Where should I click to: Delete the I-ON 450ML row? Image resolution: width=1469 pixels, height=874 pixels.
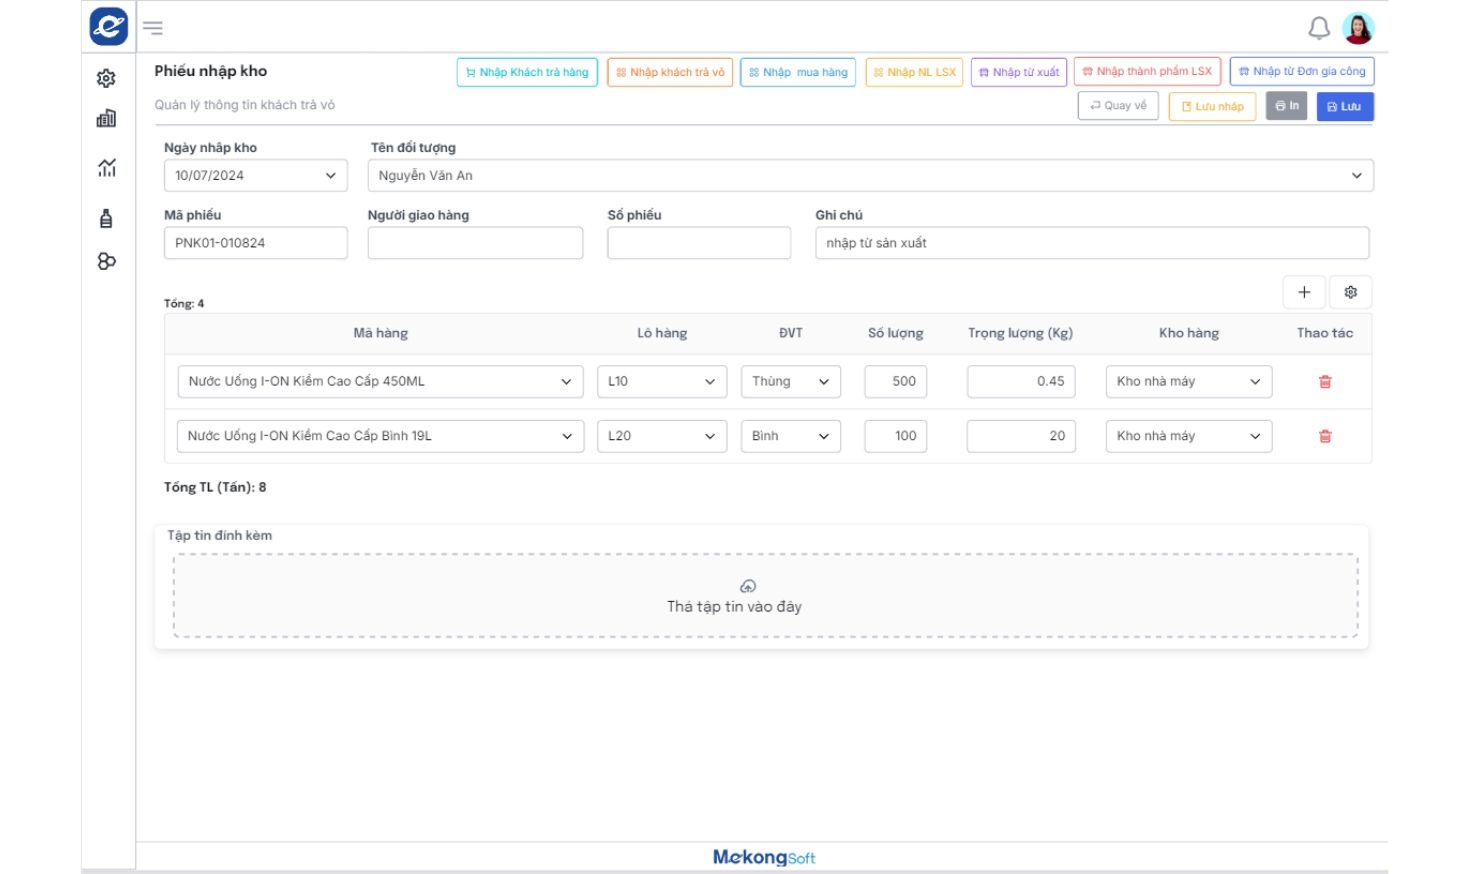point(1325,382)
